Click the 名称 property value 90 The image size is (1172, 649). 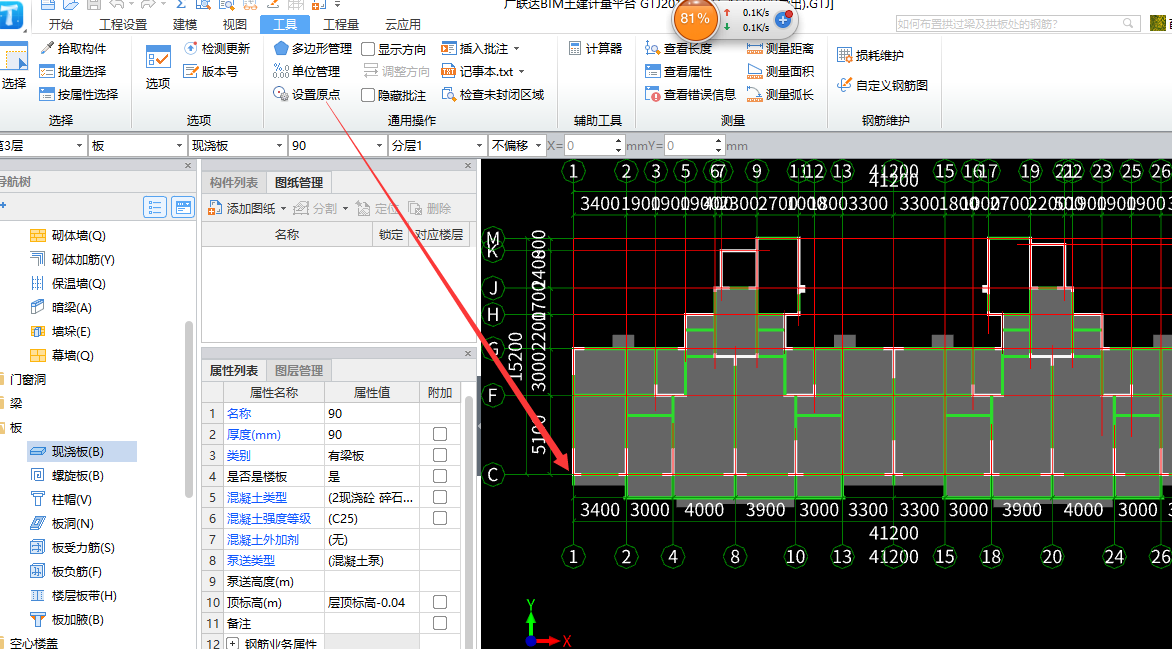371,413
